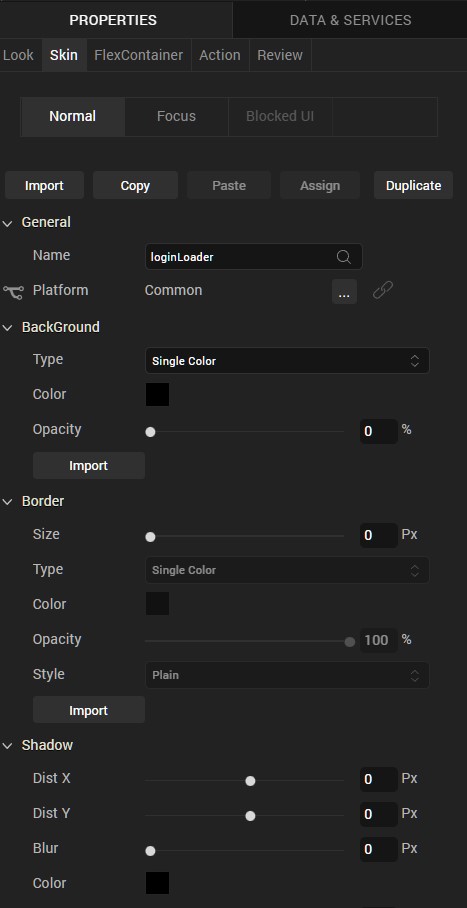The image size is (467, 908).
Task: Open the Shadow Color swatch
Action: pos(157,883)
